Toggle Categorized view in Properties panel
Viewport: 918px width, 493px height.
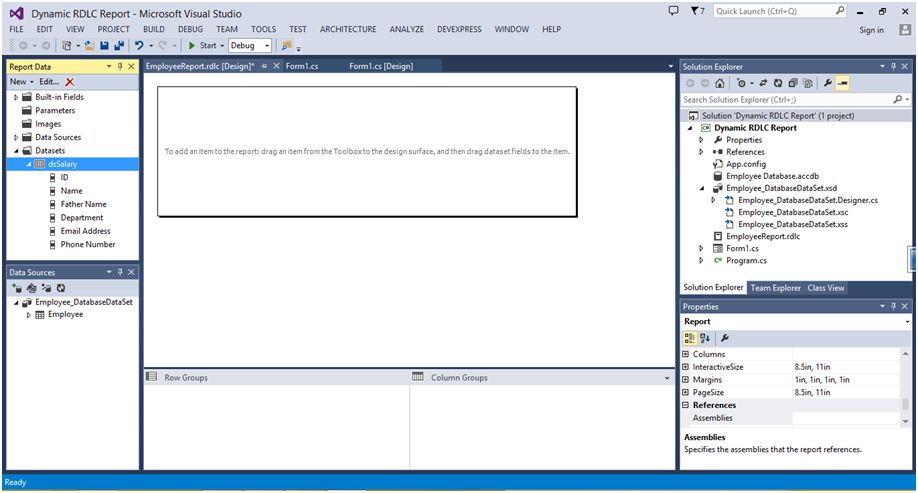click(690, 338)
